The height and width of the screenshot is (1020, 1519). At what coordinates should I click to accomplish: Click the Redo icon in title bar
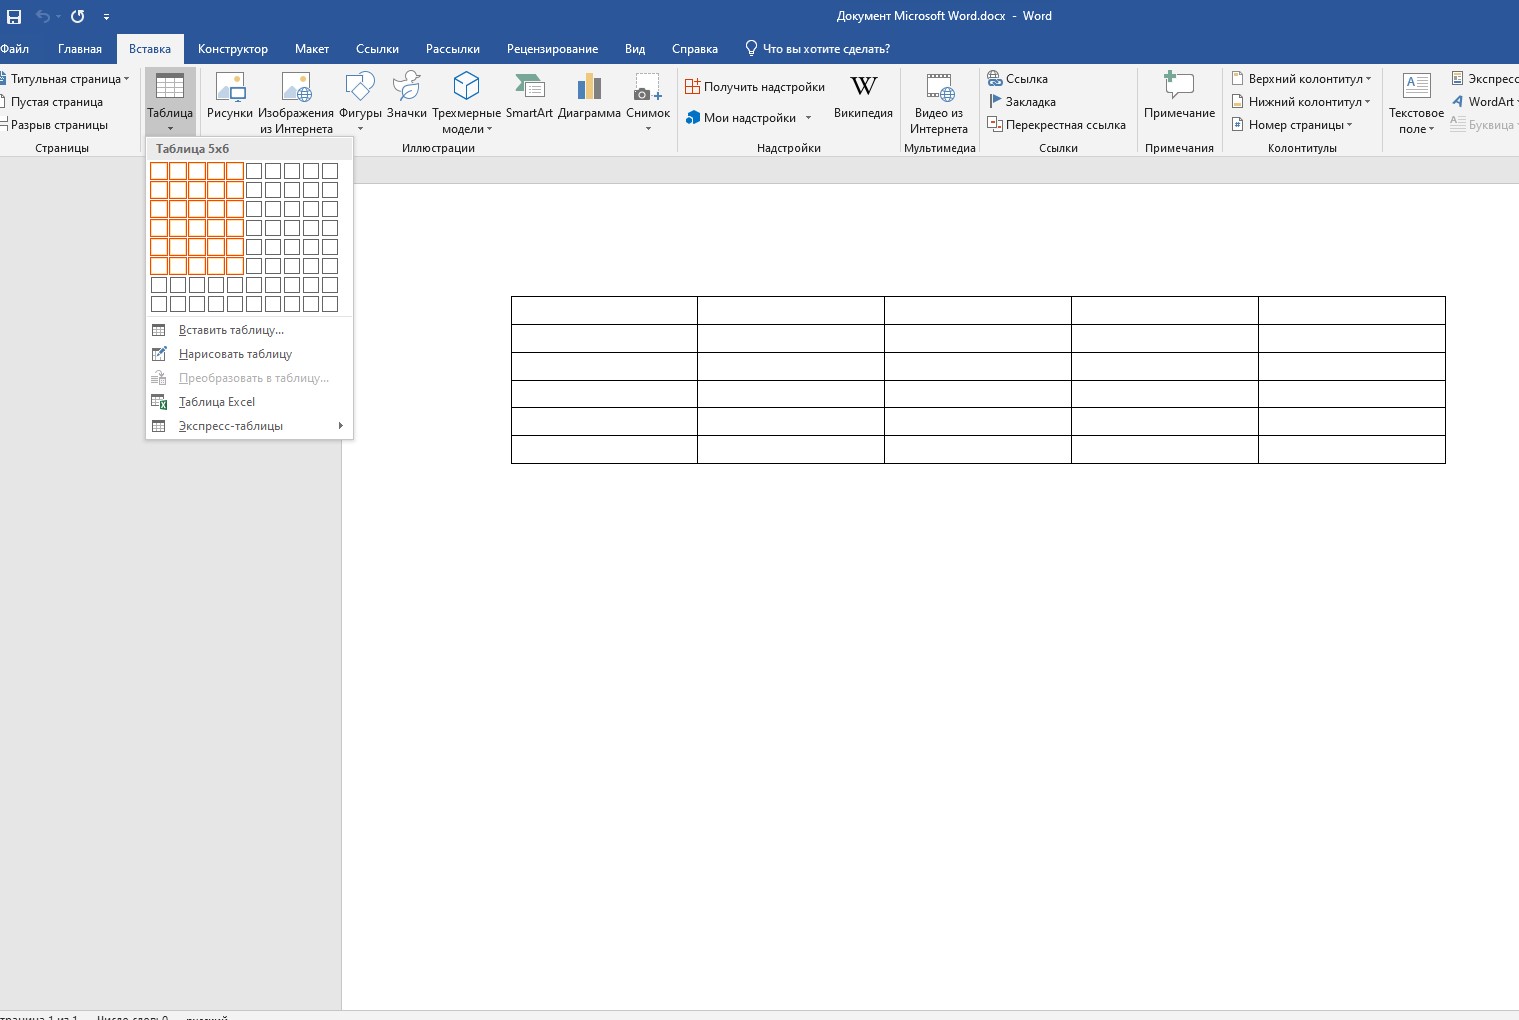[77, 16]
